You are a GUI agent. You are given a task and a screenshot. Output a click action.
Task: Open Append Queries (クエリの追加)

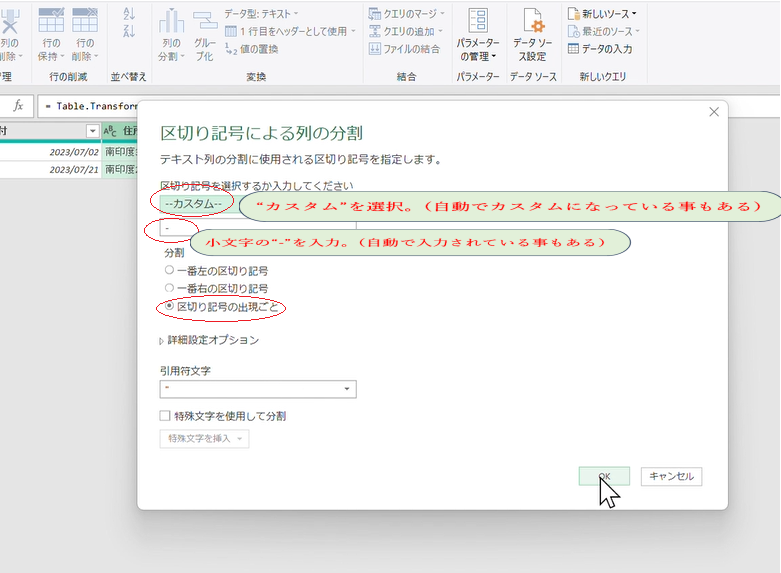405,31
